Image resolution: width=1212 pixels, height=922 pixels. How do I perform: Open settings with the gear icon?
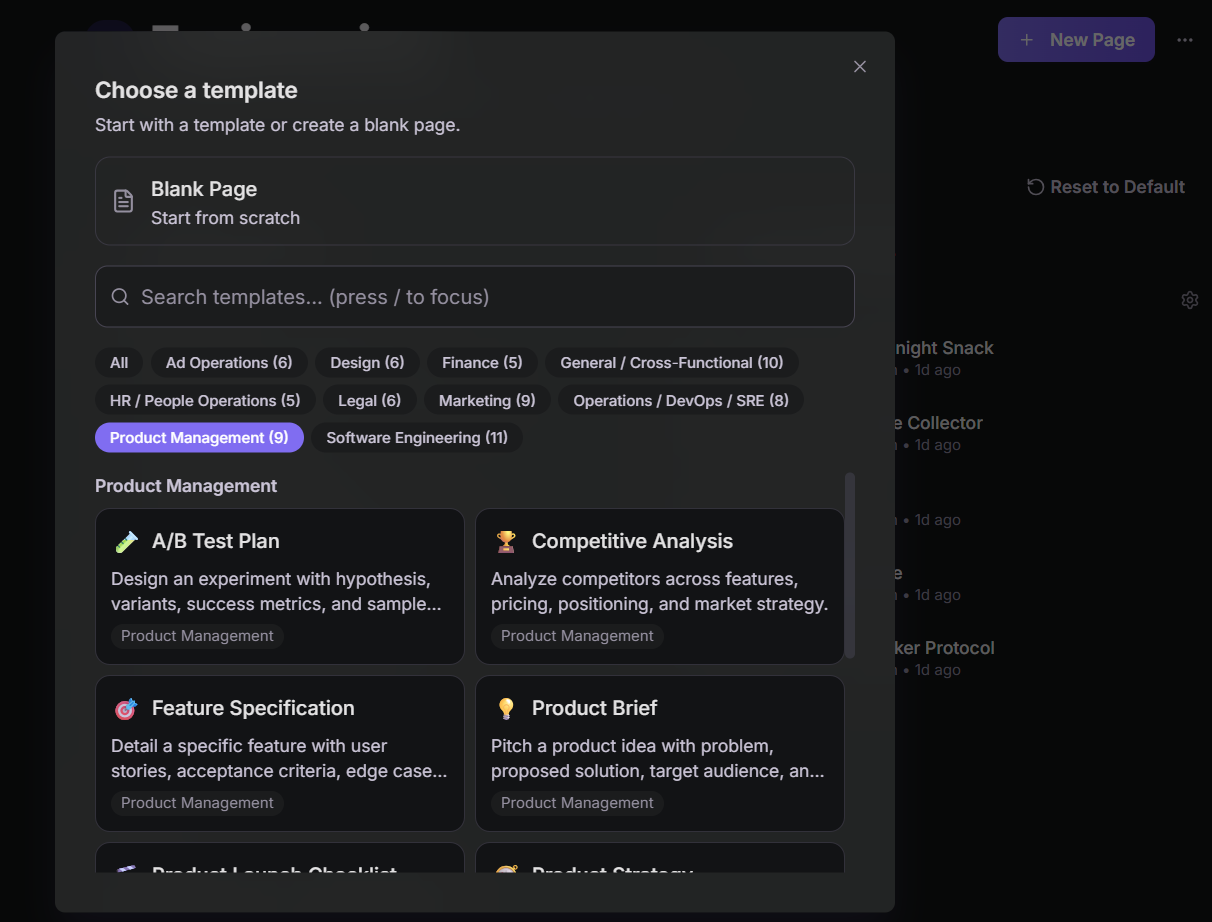[x=1189, y=300]
